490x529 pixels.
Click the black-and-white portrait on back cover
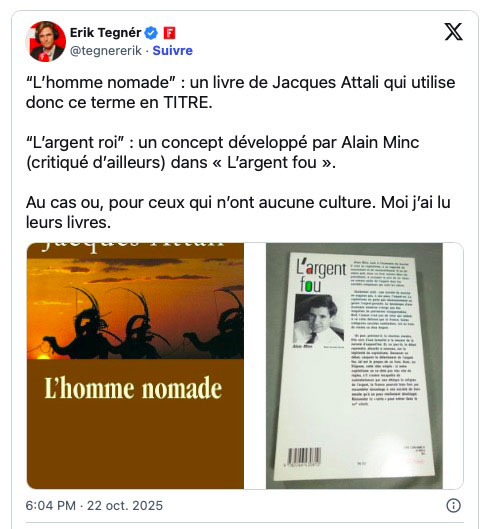click(x=319, y=319)
